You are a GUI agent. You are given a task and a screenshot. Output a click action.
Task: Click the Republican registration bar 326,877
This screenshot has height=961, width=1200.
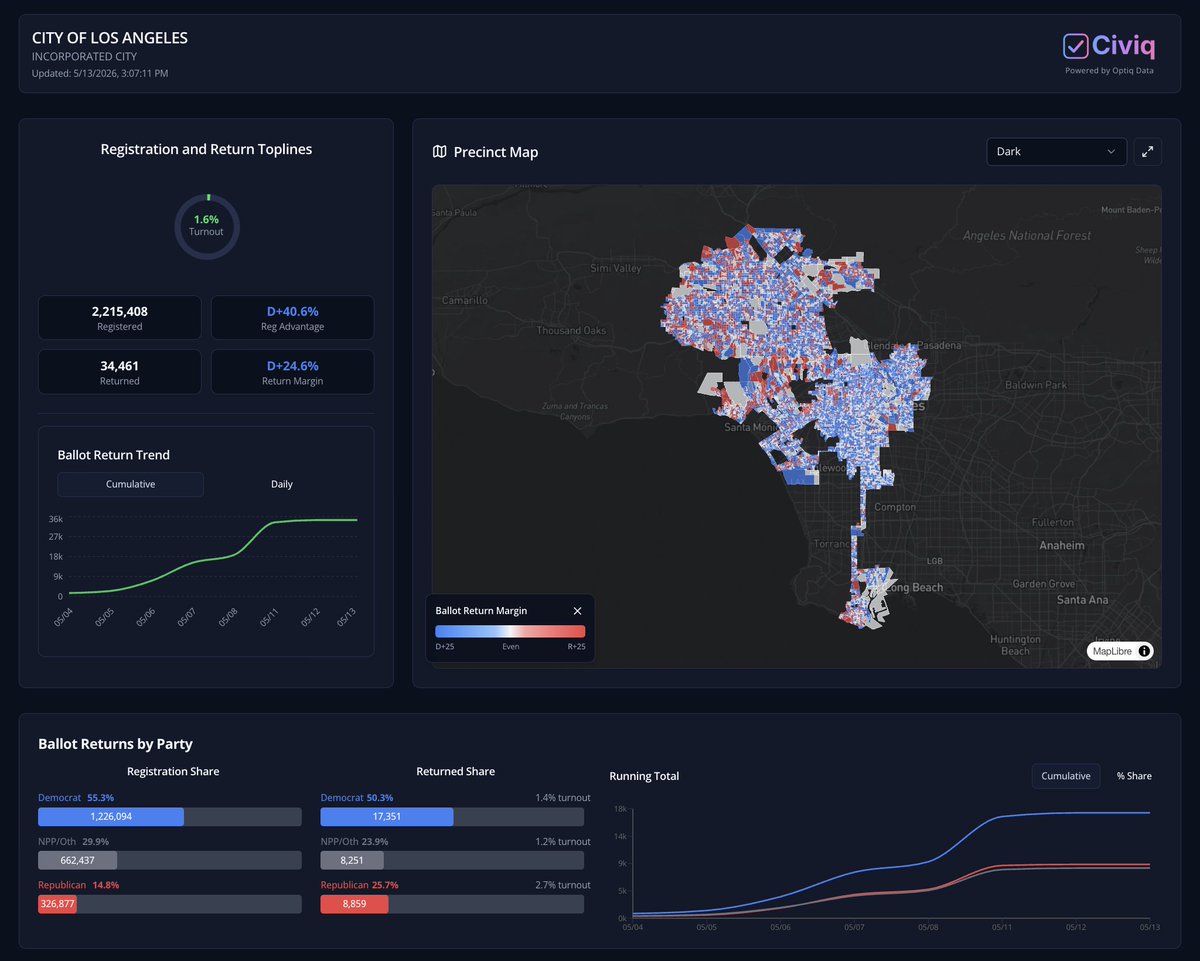coord(57,904)
